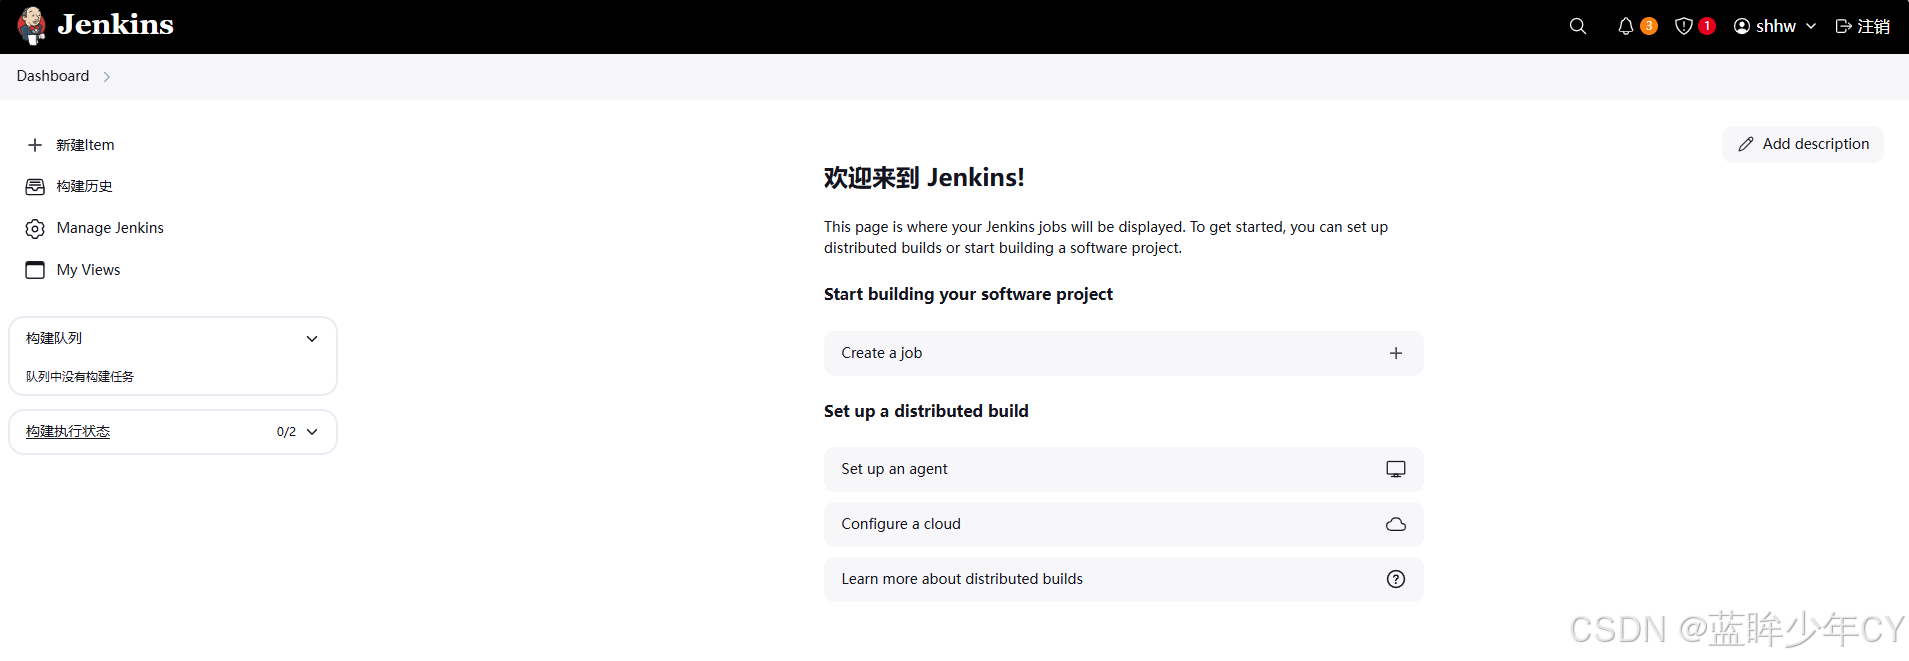Viewport: 1909px width, 661px height.
Task: Click the cloud icon on Configure a cloud
Action: (x=1396, y=524)
